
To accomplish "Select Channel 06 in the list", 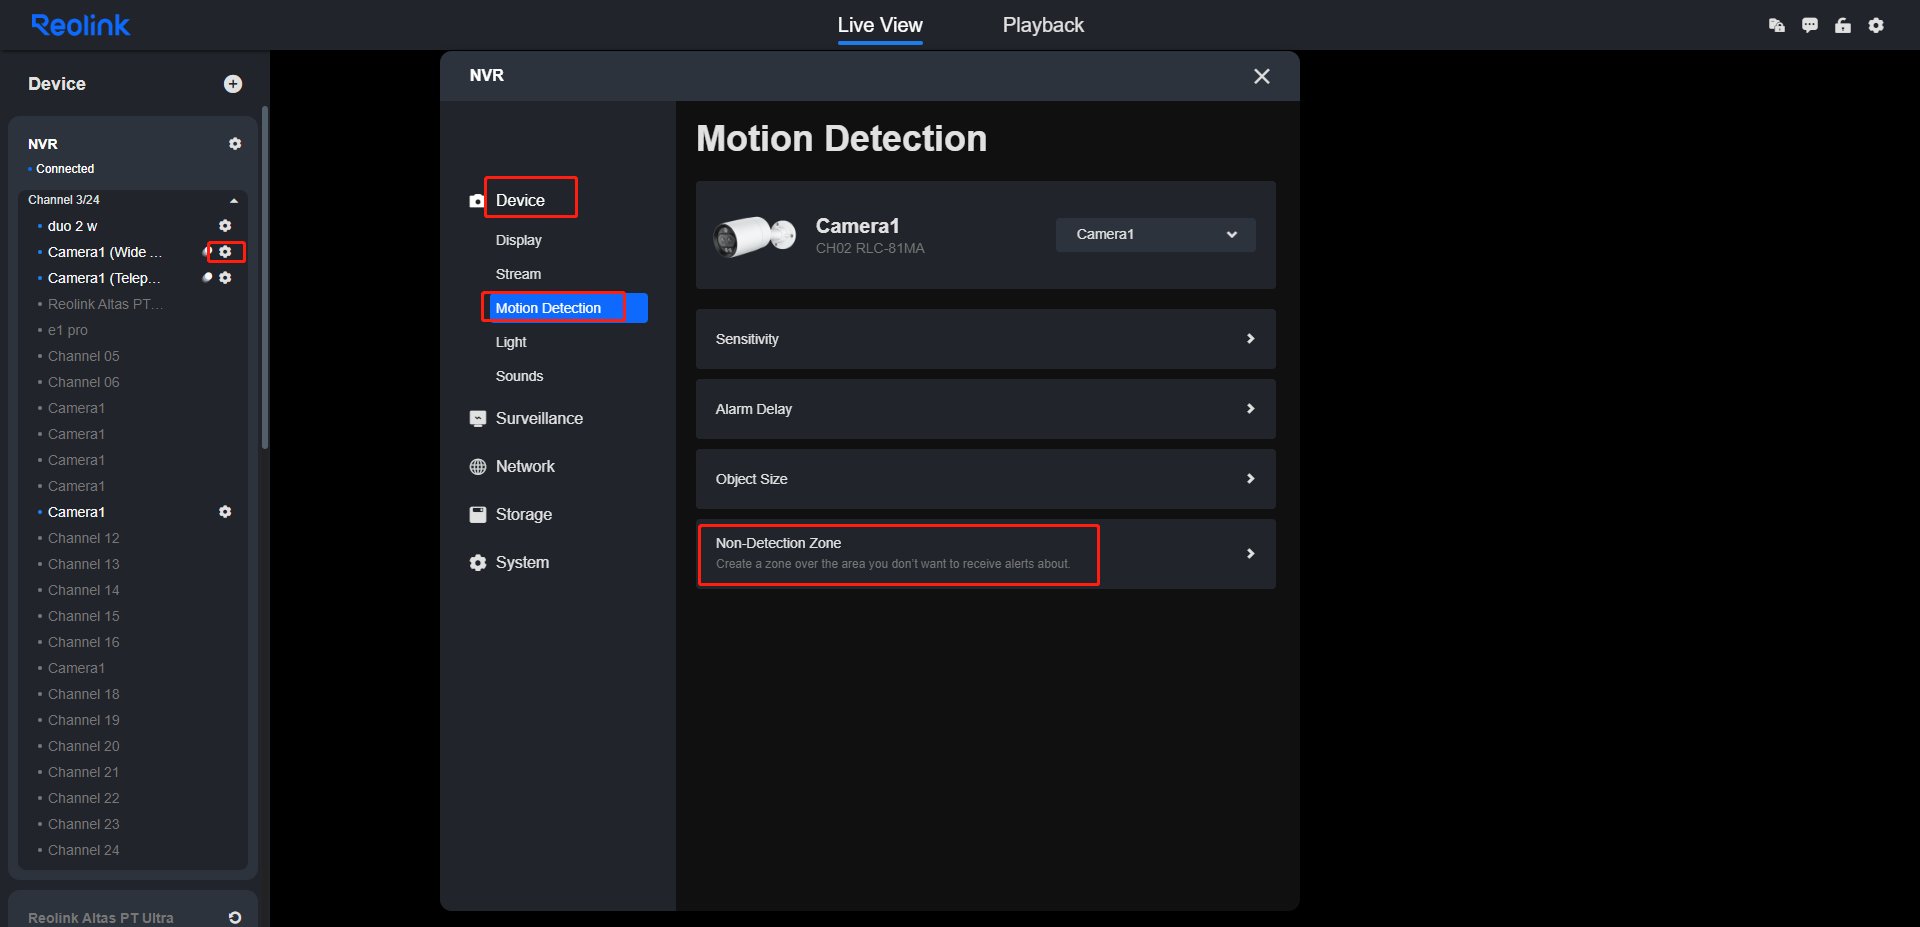I will pos(84,382).
